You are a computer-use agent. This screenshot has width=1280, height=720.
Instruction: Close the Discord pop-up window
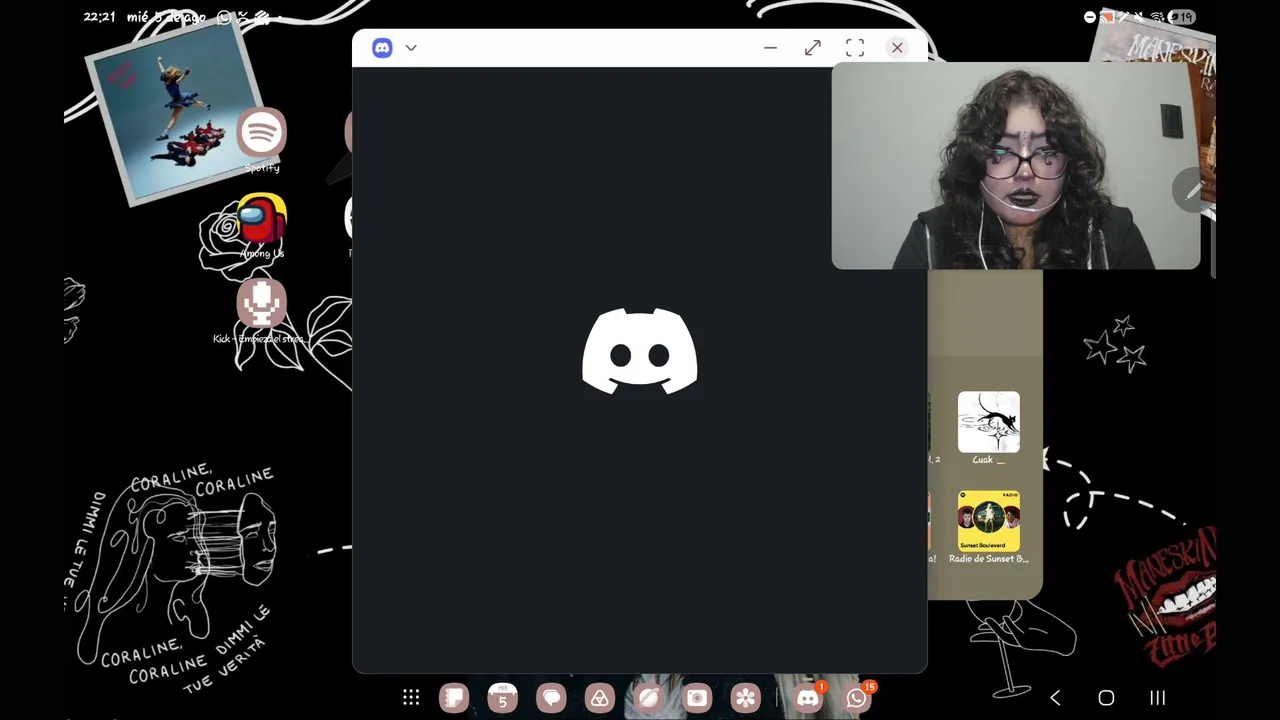click(x=897, y=48)
